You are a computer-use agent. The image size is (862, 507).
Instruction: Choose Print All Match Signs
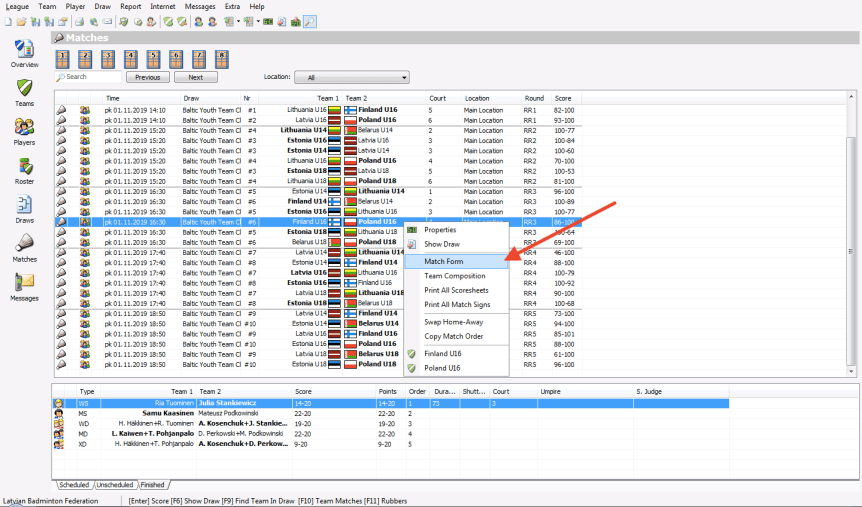(456, 305)
